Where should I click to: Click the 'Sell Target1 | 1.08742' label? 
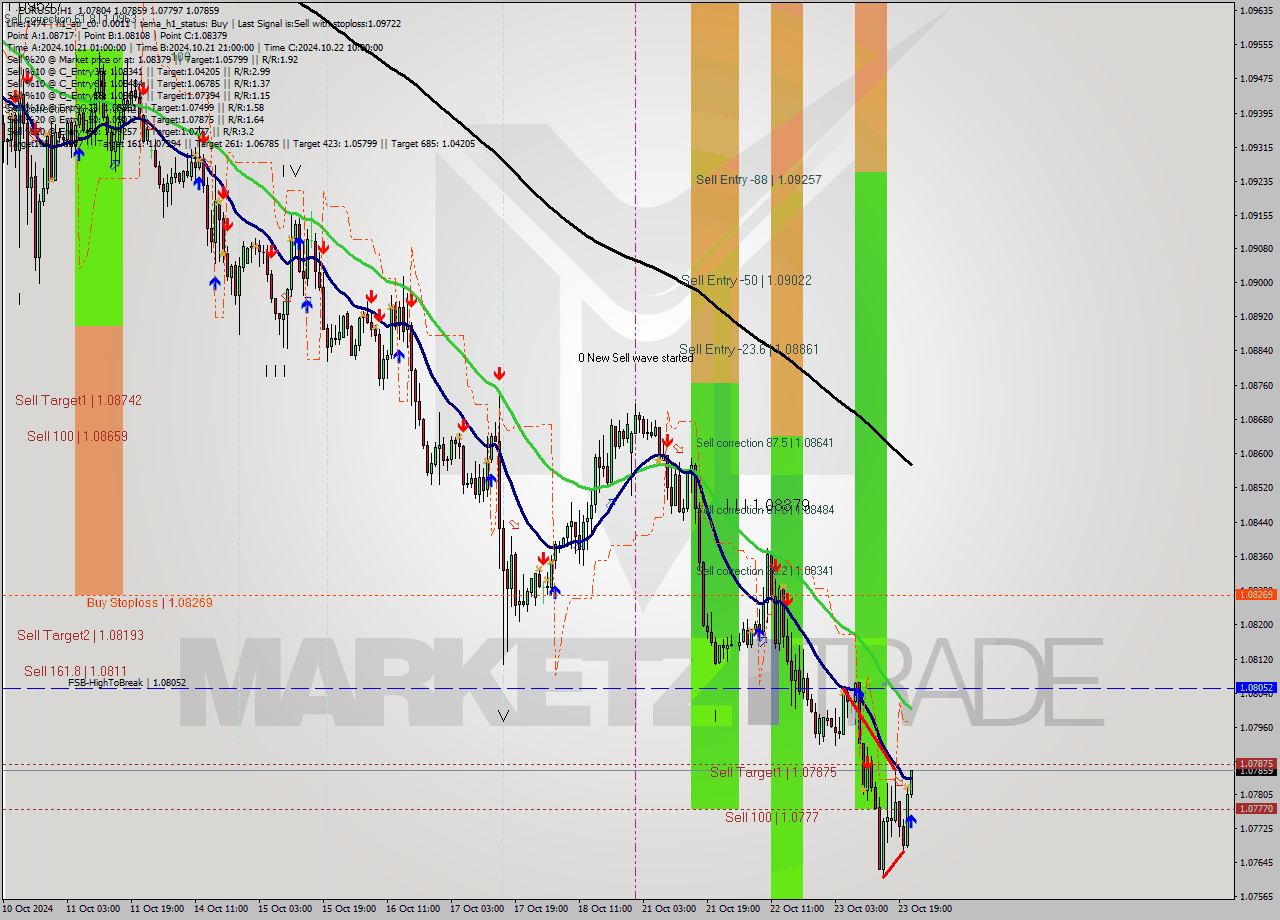click(78, 400)
